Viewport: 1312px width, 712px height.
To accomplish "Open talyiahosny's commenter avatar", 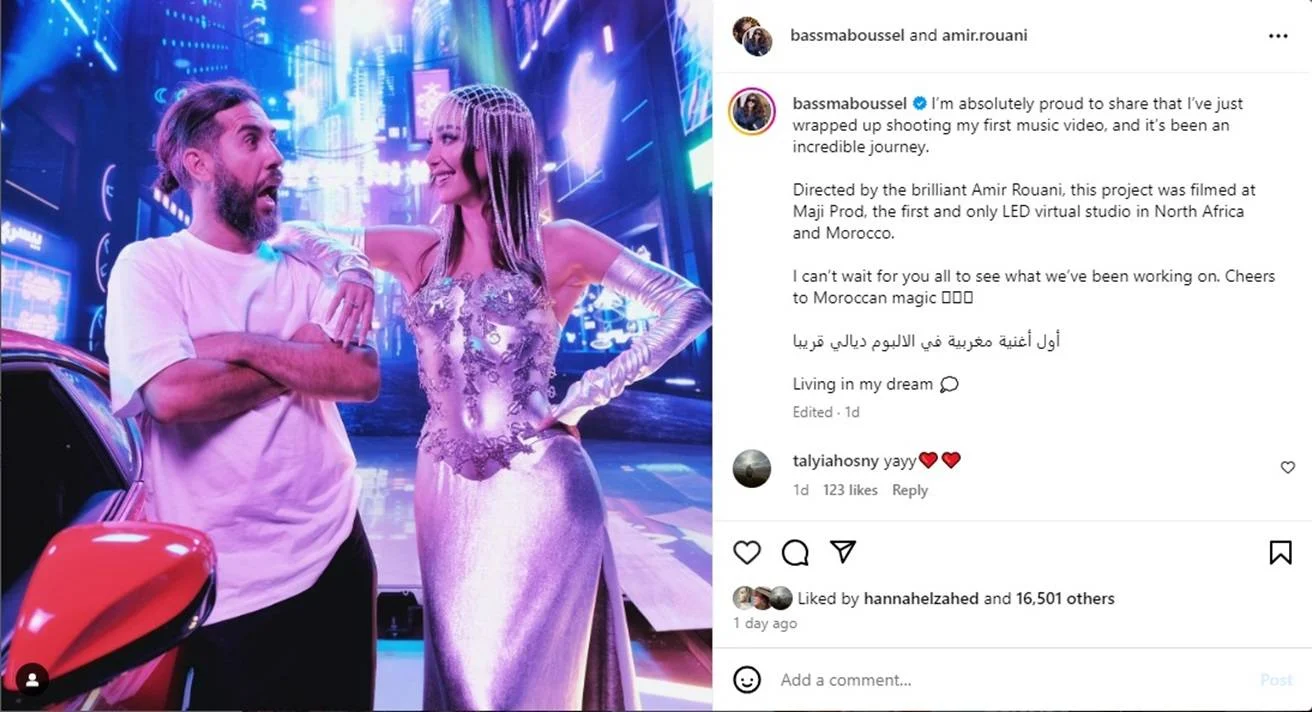I will click(752, 468).
